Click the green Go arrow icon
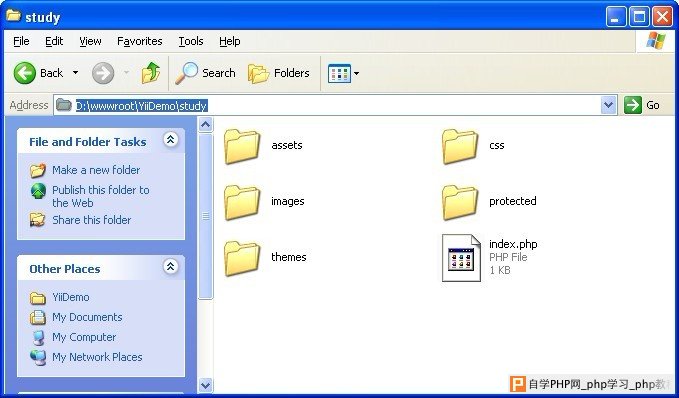679x398 pixels. click(633, 105)
